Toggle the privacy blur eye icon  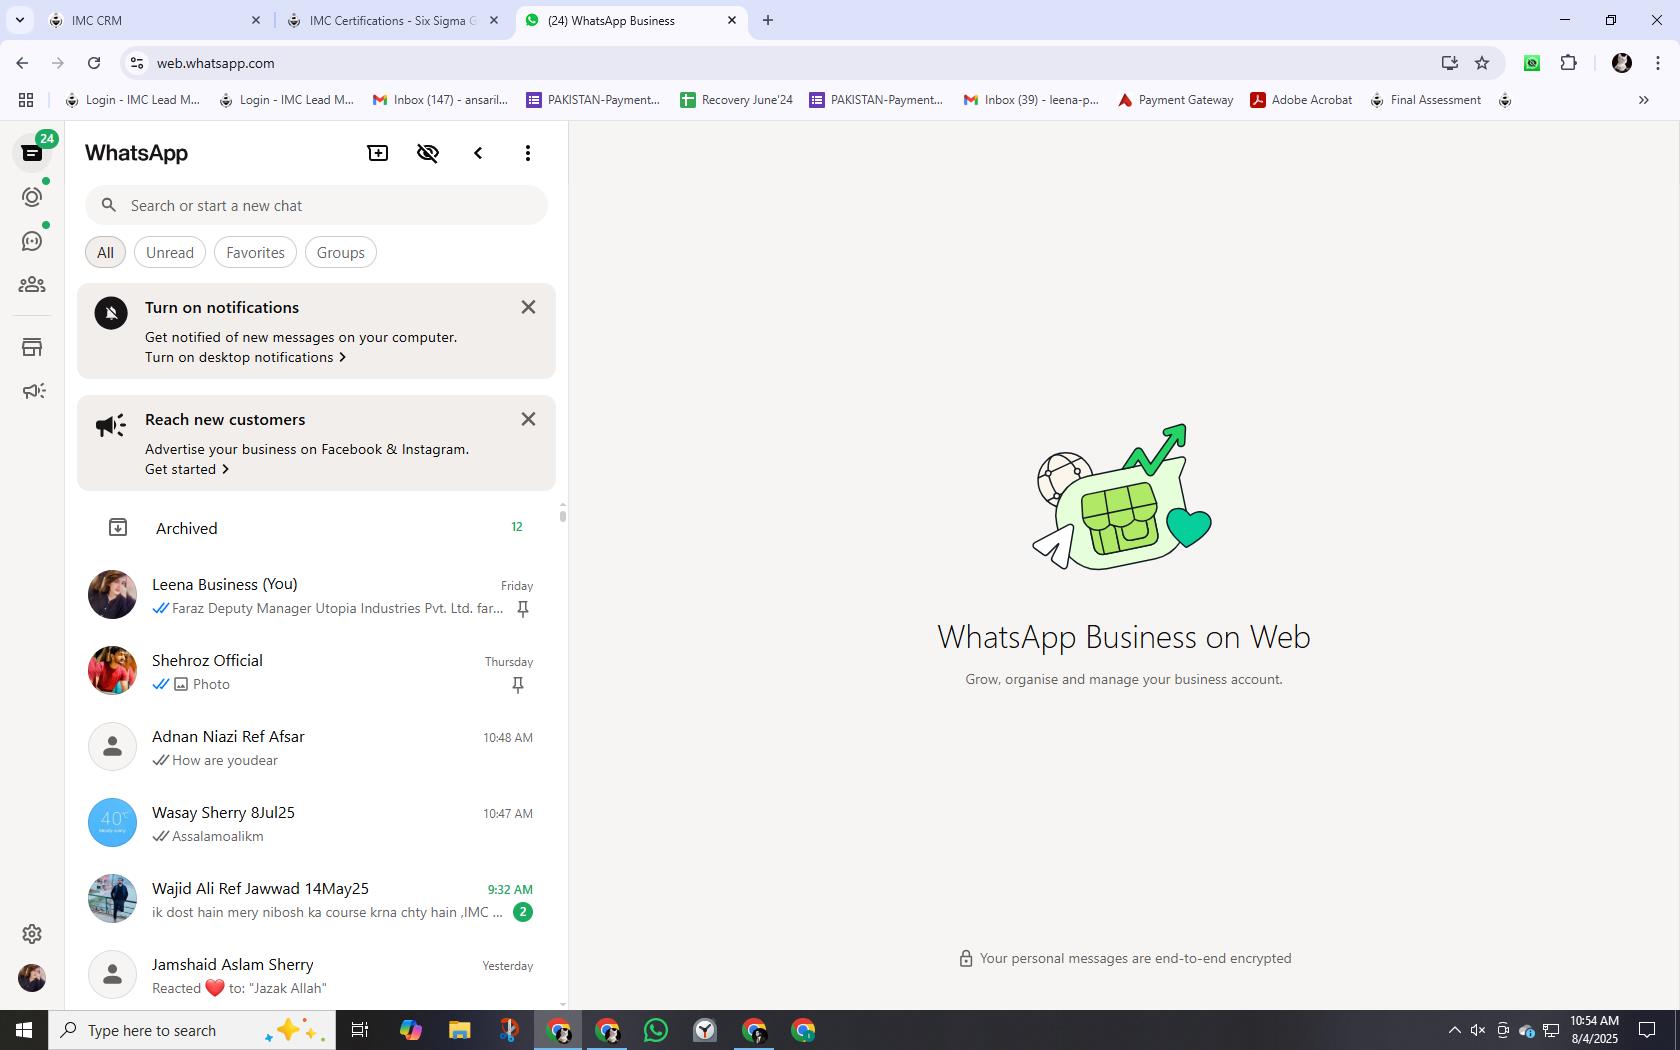428,153
